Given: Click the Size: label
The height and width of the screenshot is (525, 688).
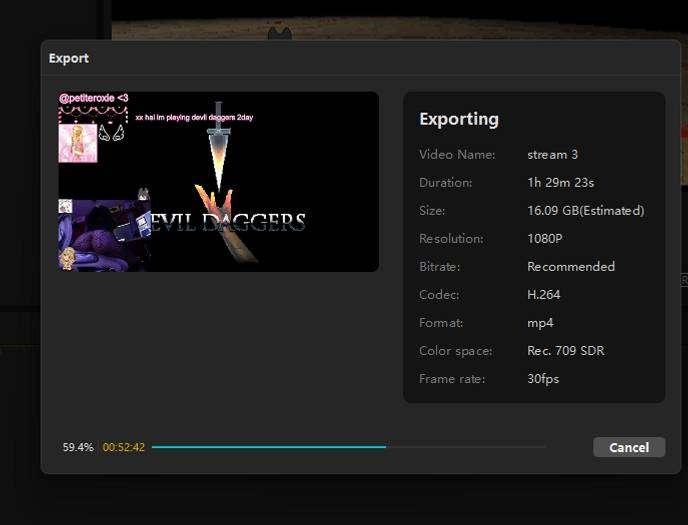Looking at the screenshot, I should [x=432, y=211].
